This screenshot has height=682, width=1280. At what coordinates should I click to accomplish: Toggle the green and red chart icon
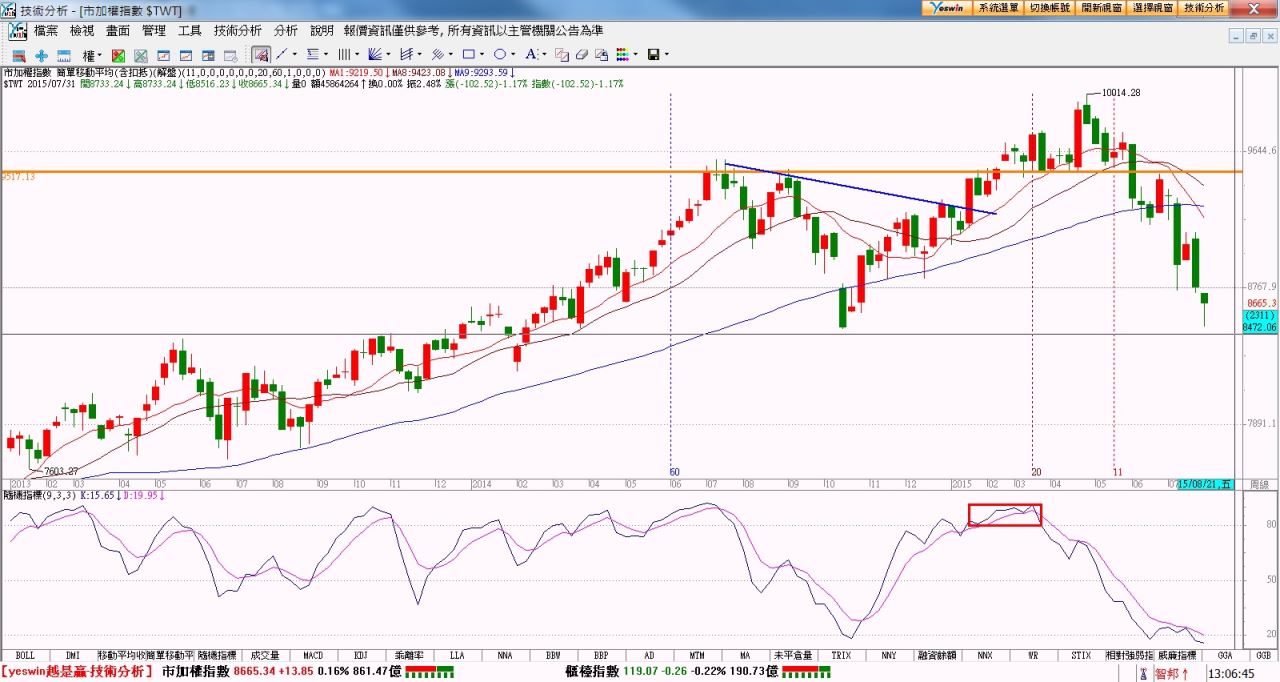click(119, 55)
